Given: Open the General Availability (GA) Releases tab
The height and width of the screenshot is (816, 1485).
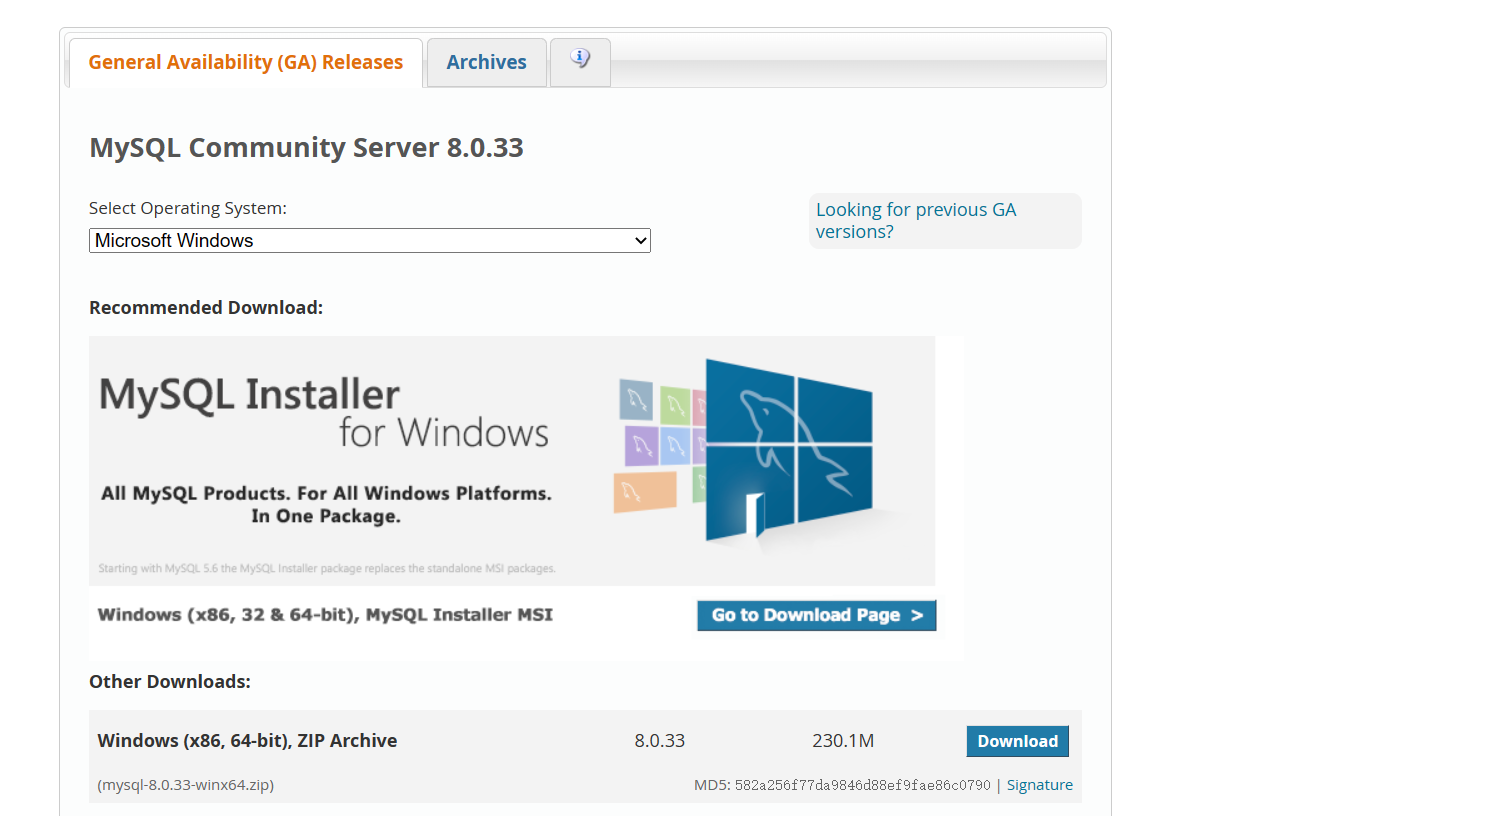Looking at the screenshot, I should coord(246,62).
